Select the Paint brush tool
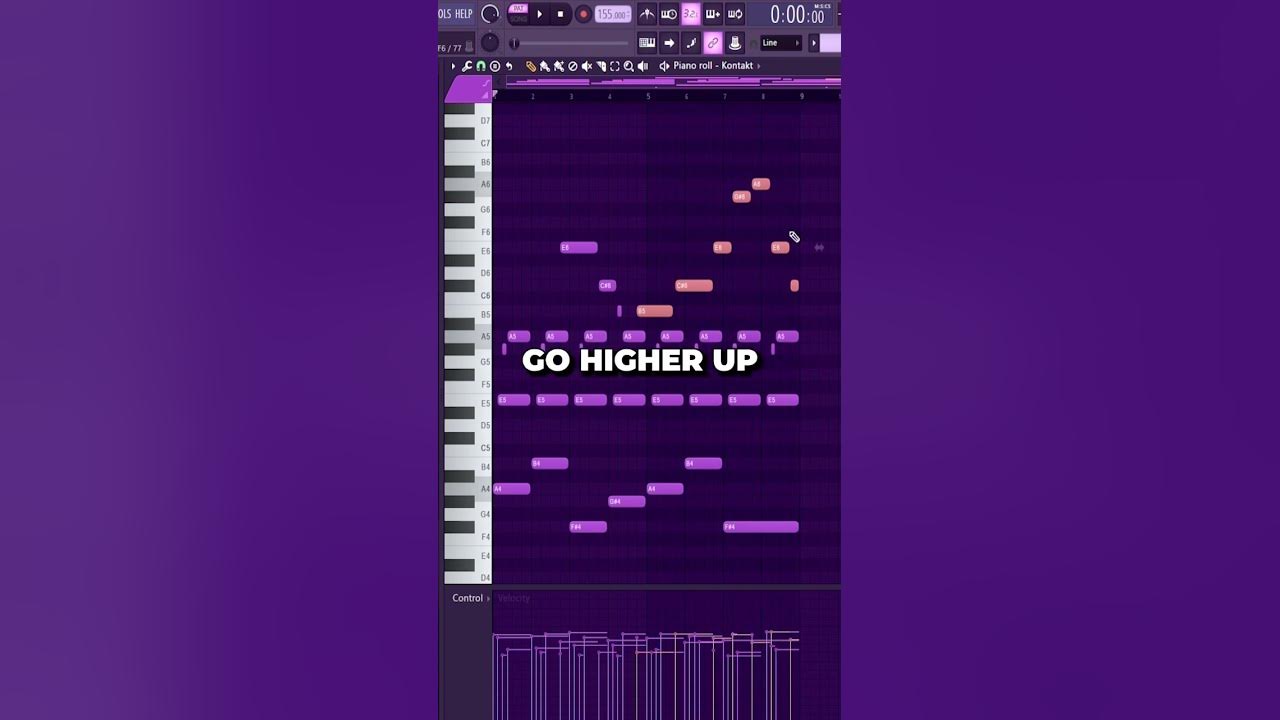1280x720 pixels. pos(545,66)
